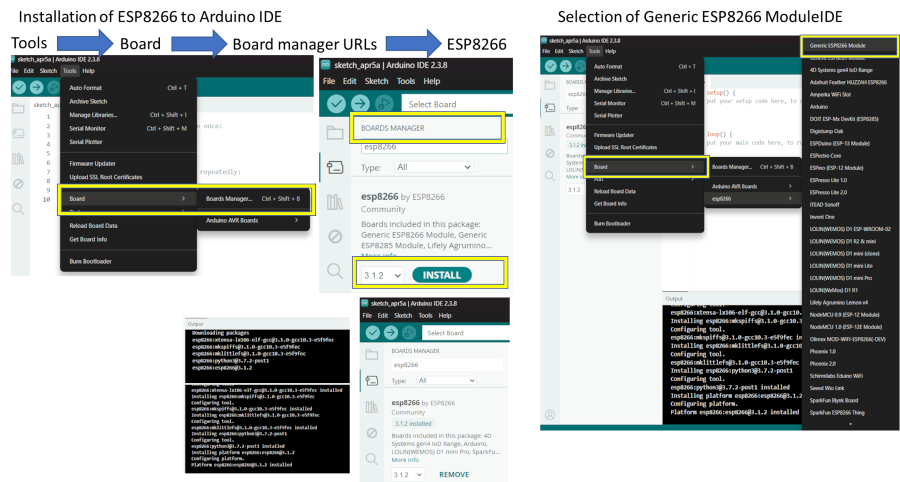The height and width of the screenshot is (482, 900).
Task: Open File menu in Selection screenshot menu bar
Action: [546, 51]
